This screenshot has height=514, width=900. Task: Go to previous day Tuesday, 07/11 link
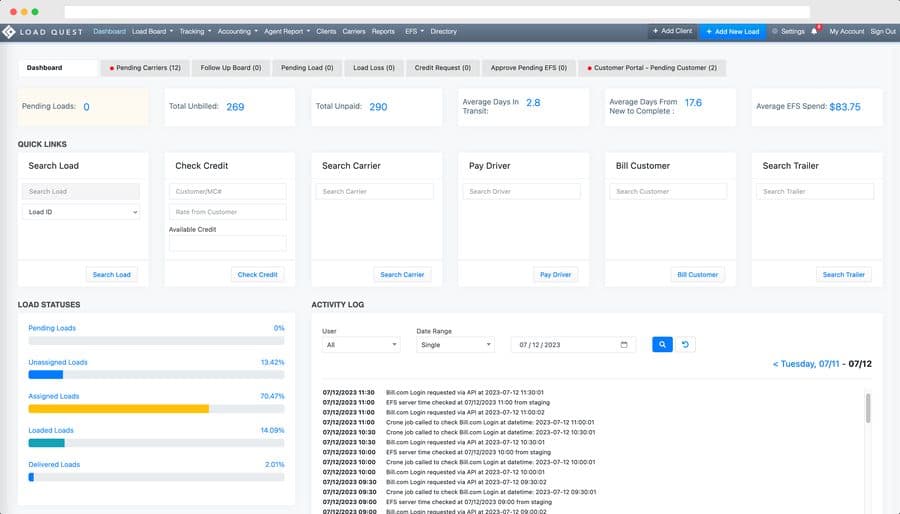pos(806,364)
